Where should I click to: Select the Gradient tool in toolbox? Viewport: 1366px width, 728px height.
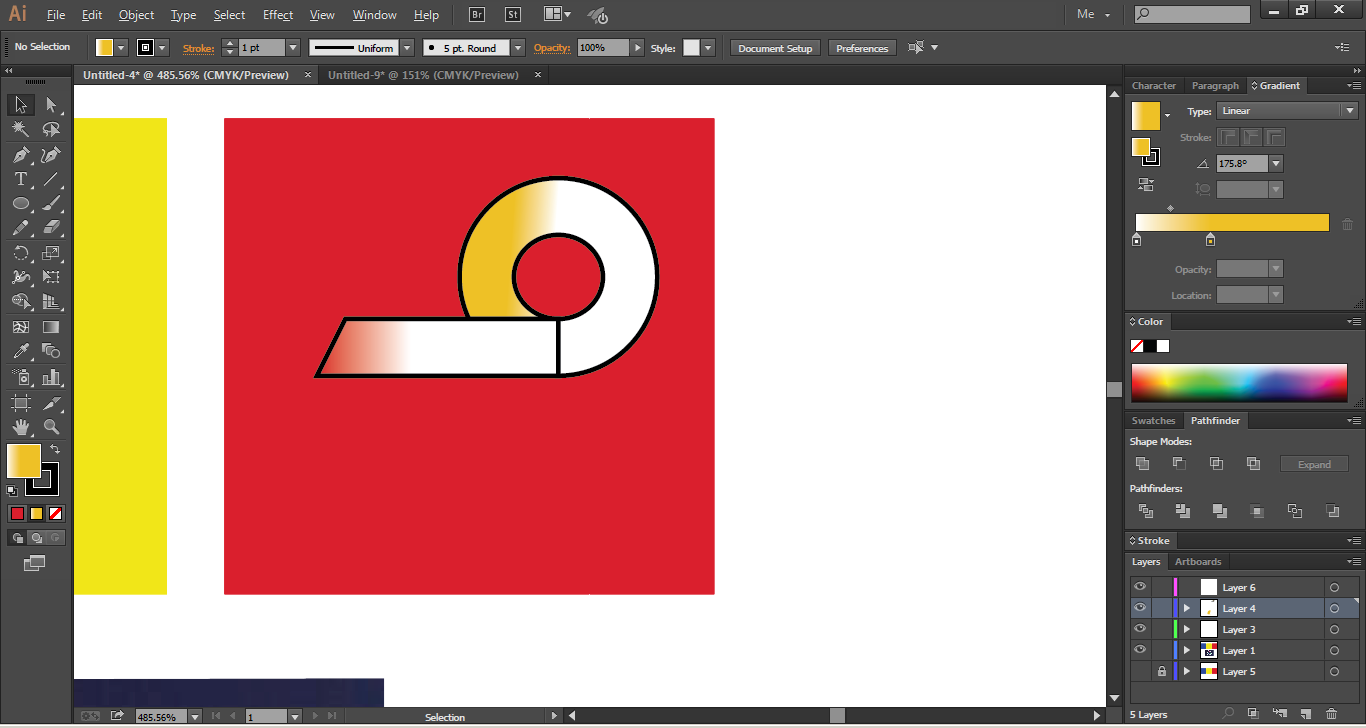tap(52, 327)
